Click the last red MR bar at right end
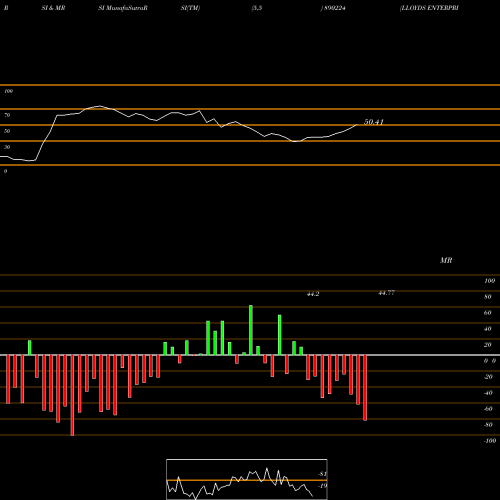The image size is (500, 500). point(365,388)
